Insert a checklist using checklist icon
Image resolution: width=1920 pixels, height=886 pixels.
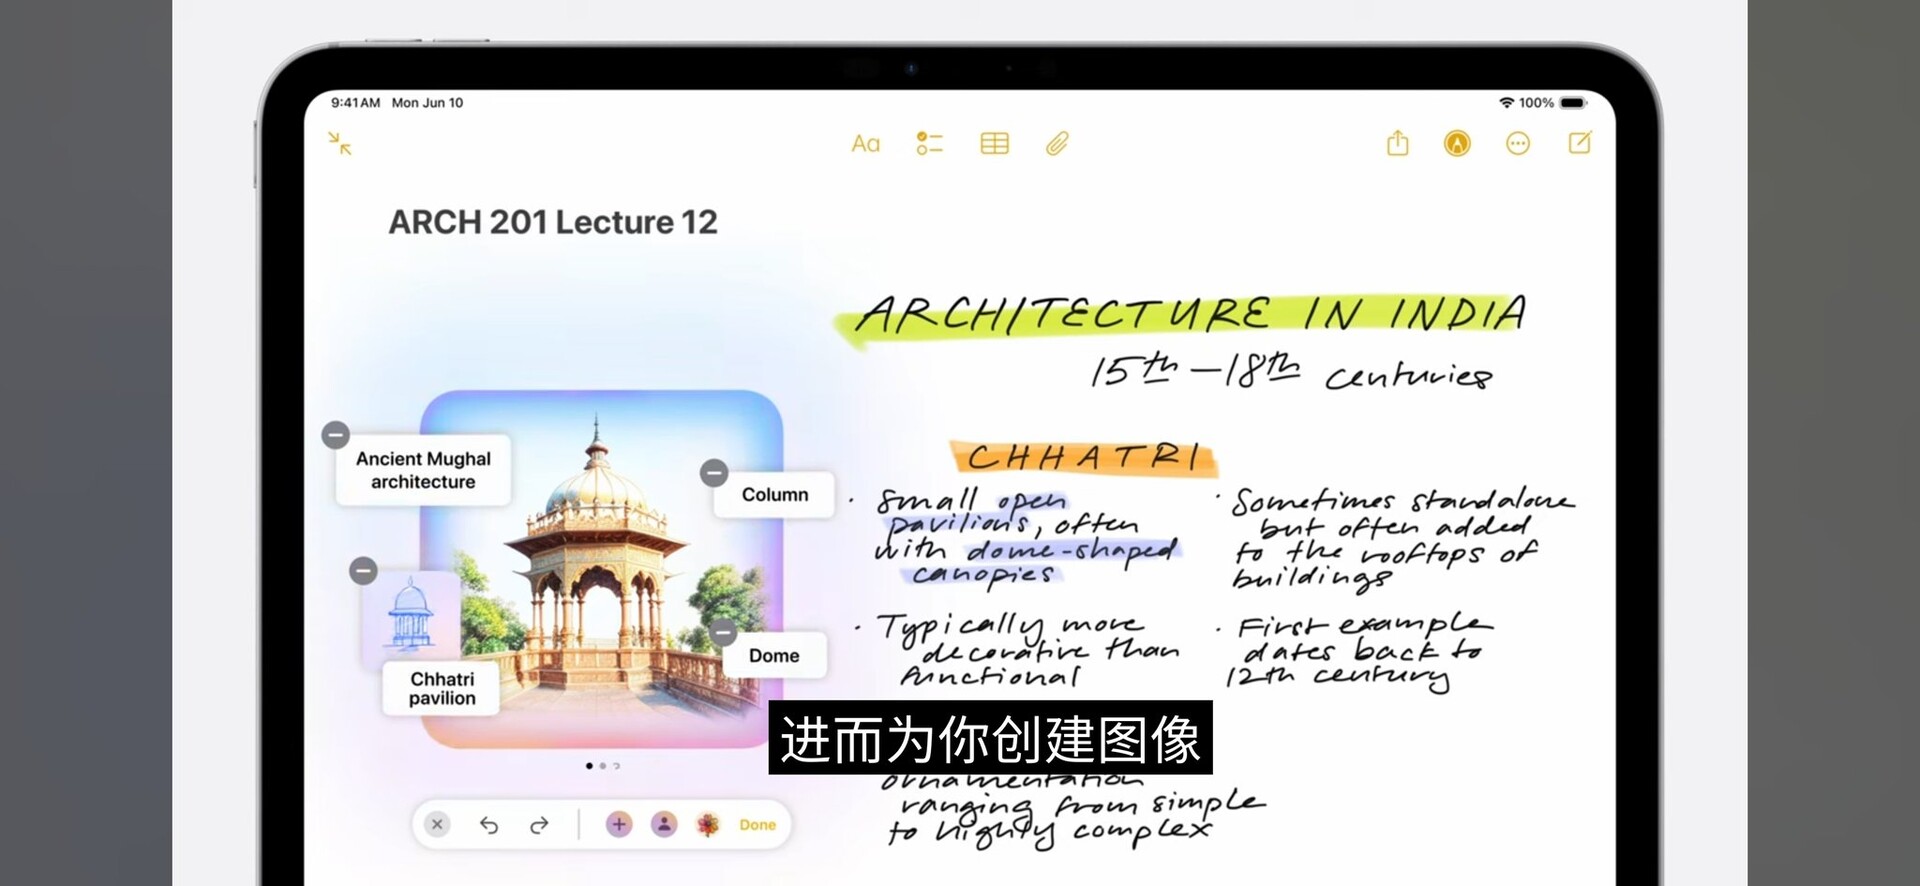click(x=929, y=144)
